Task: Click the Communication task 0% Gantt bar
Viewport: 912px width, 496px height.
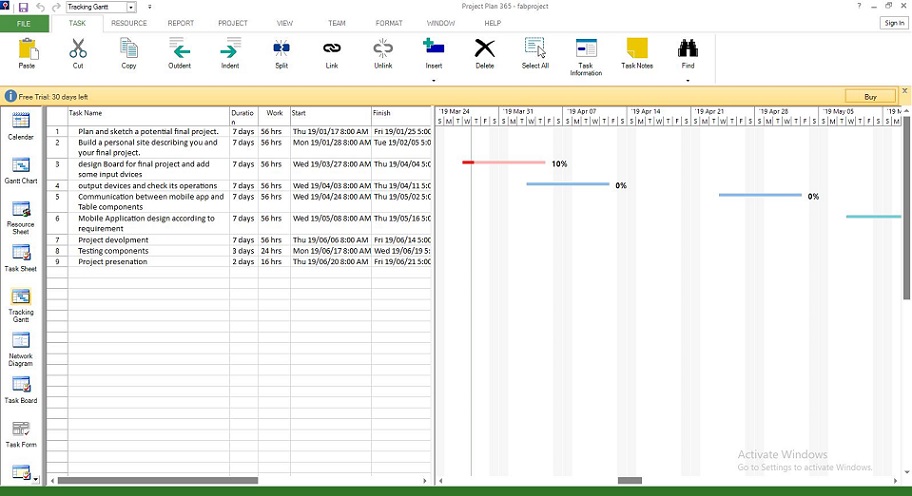Action: click(x=760, y=195)
